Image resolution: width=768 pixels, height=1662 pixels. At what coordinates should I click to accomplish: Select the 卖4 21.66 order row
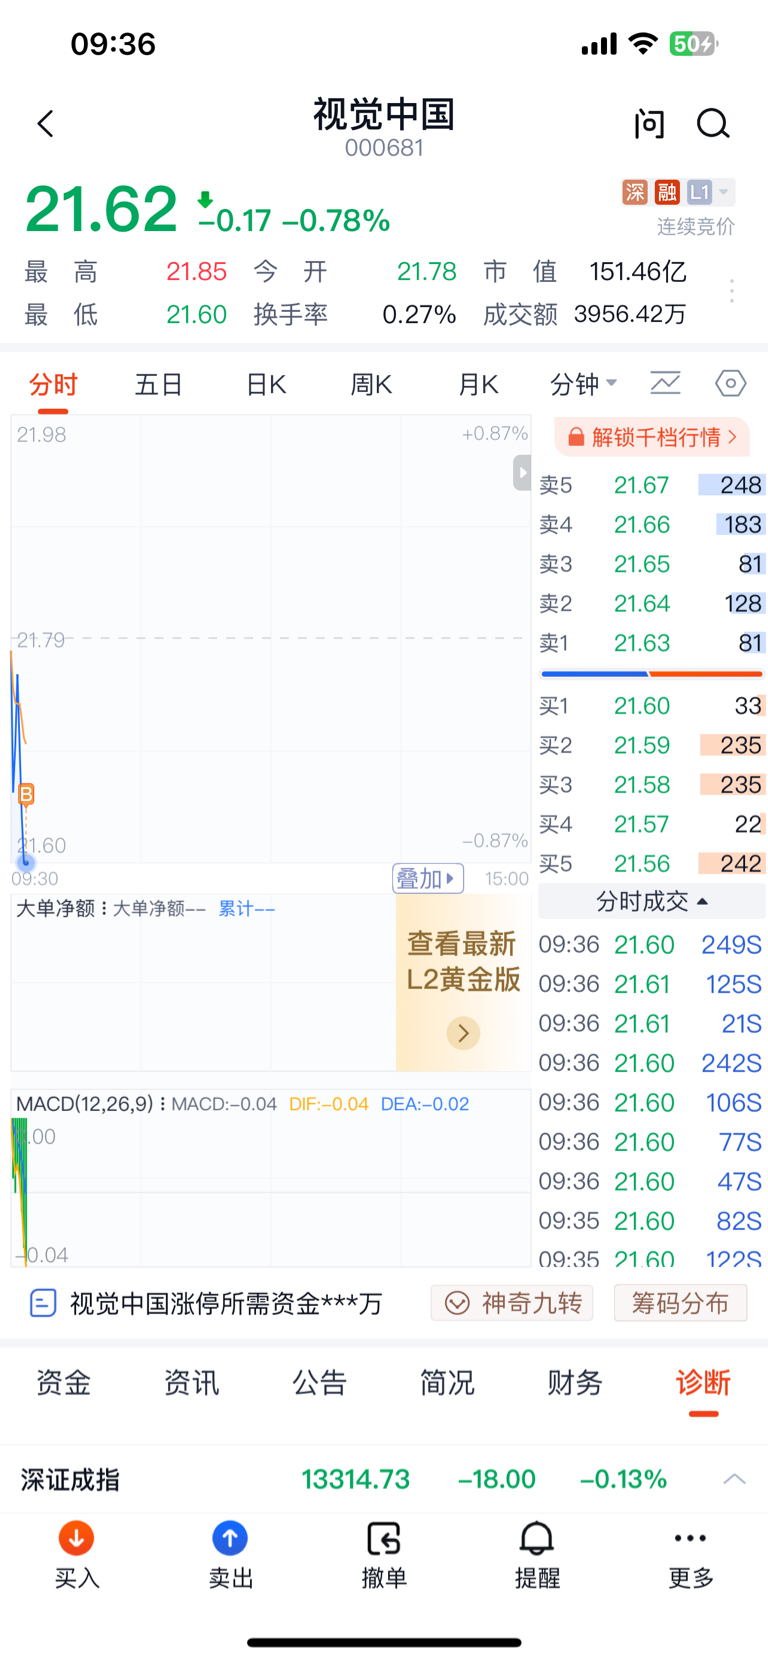652,525
